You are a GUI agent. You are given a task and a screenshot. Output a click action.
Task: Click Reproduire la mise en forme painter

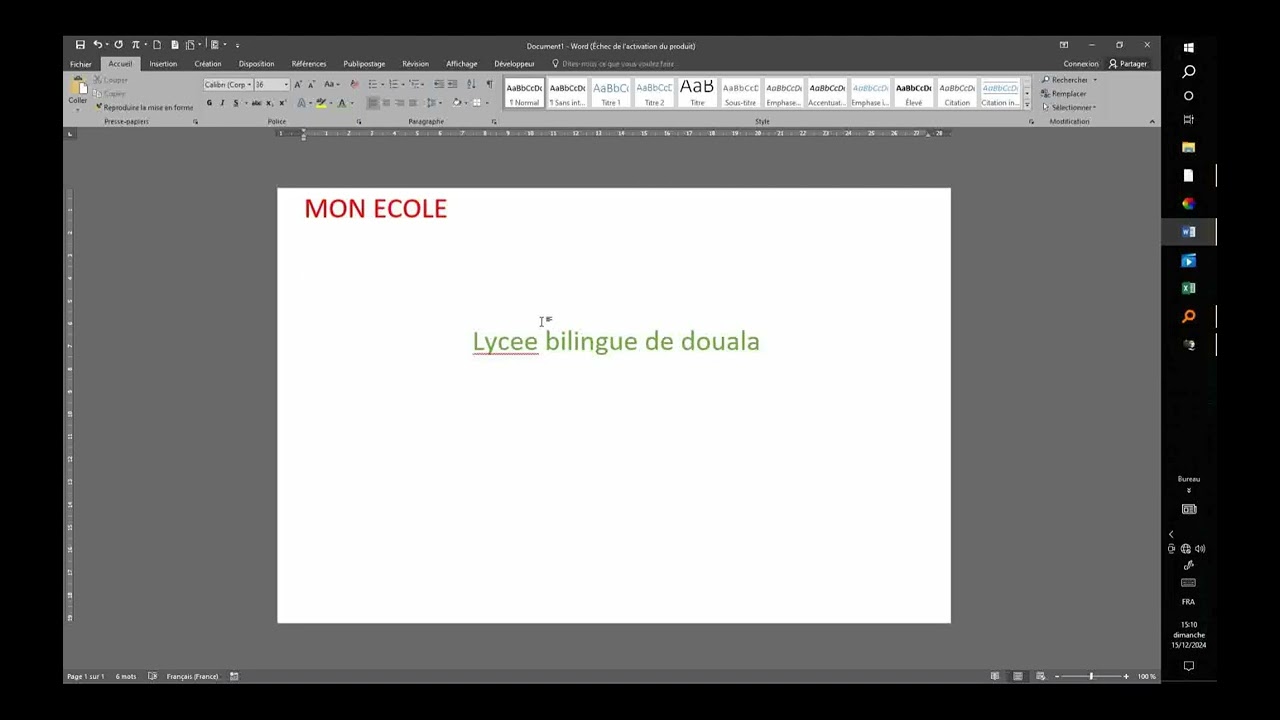coord(144,107)
